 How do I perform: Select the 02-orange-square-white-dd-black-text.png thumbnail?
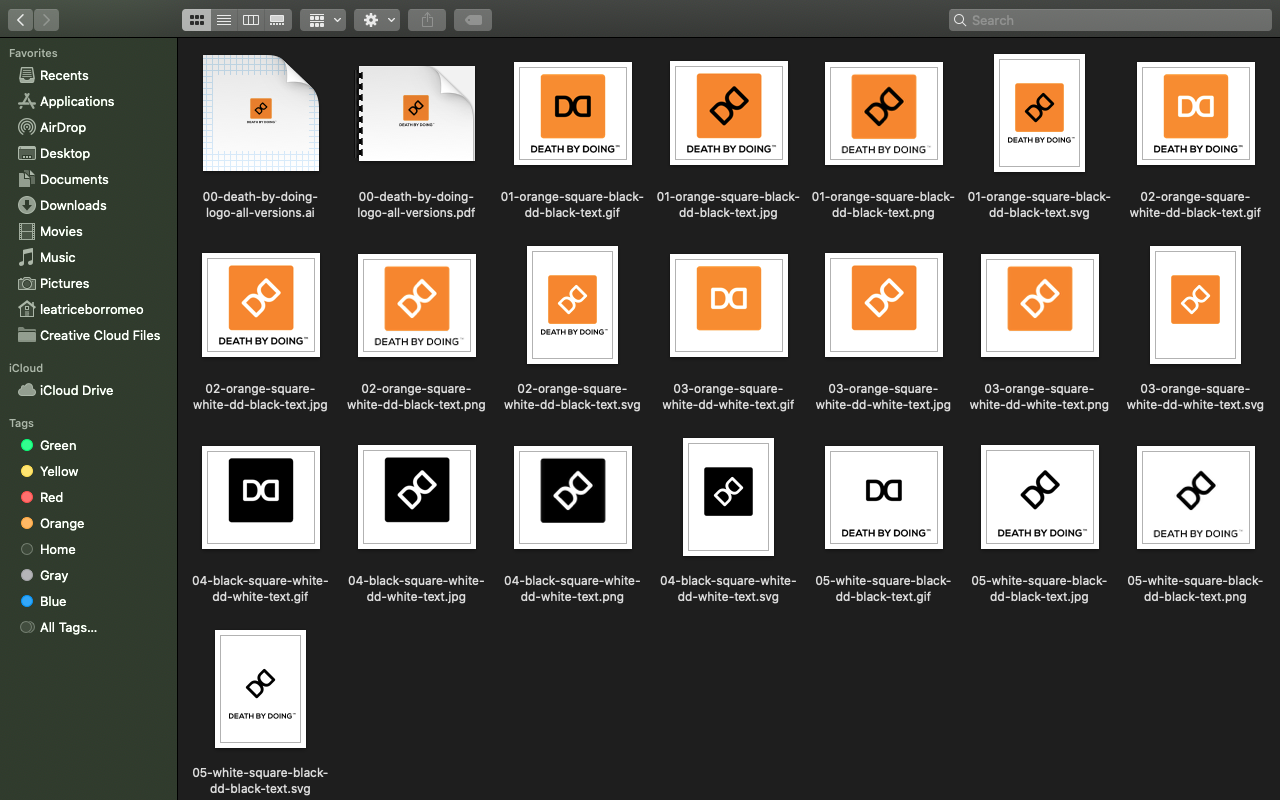coord(416,305)
